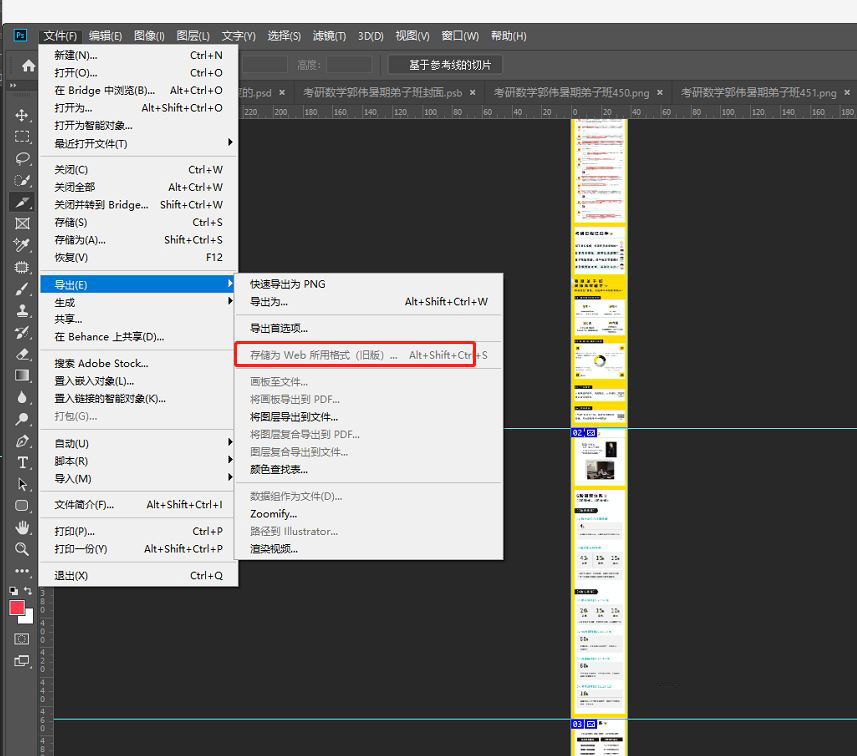Expand the 脚本(R) submenu
The width and height of the screenshot is (857, 756).
[138, 460]
